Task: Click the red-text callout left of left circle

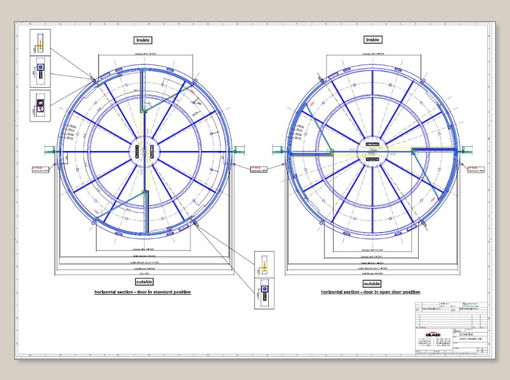Action: point(40,170)
